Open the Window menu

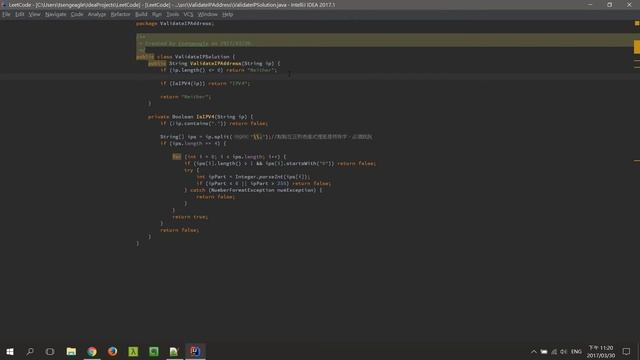207,14
